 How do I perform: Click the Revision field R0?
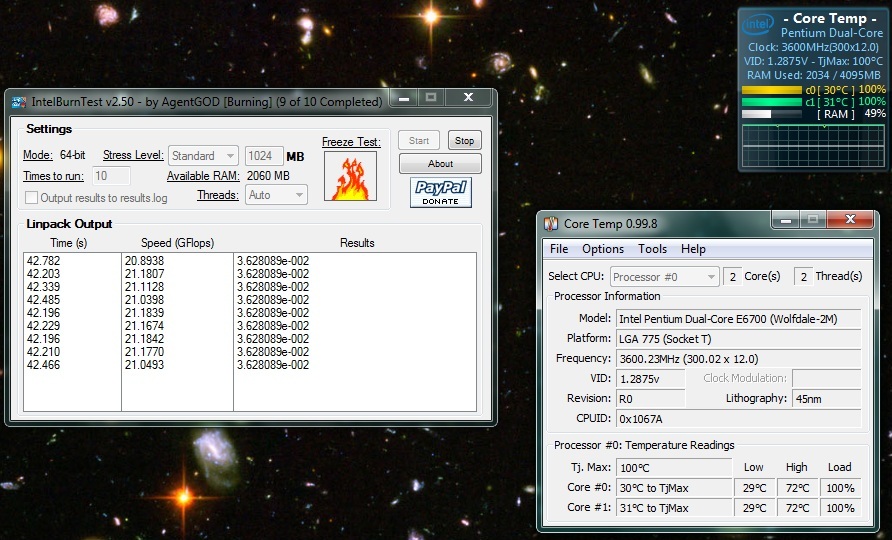coord(651,398)
